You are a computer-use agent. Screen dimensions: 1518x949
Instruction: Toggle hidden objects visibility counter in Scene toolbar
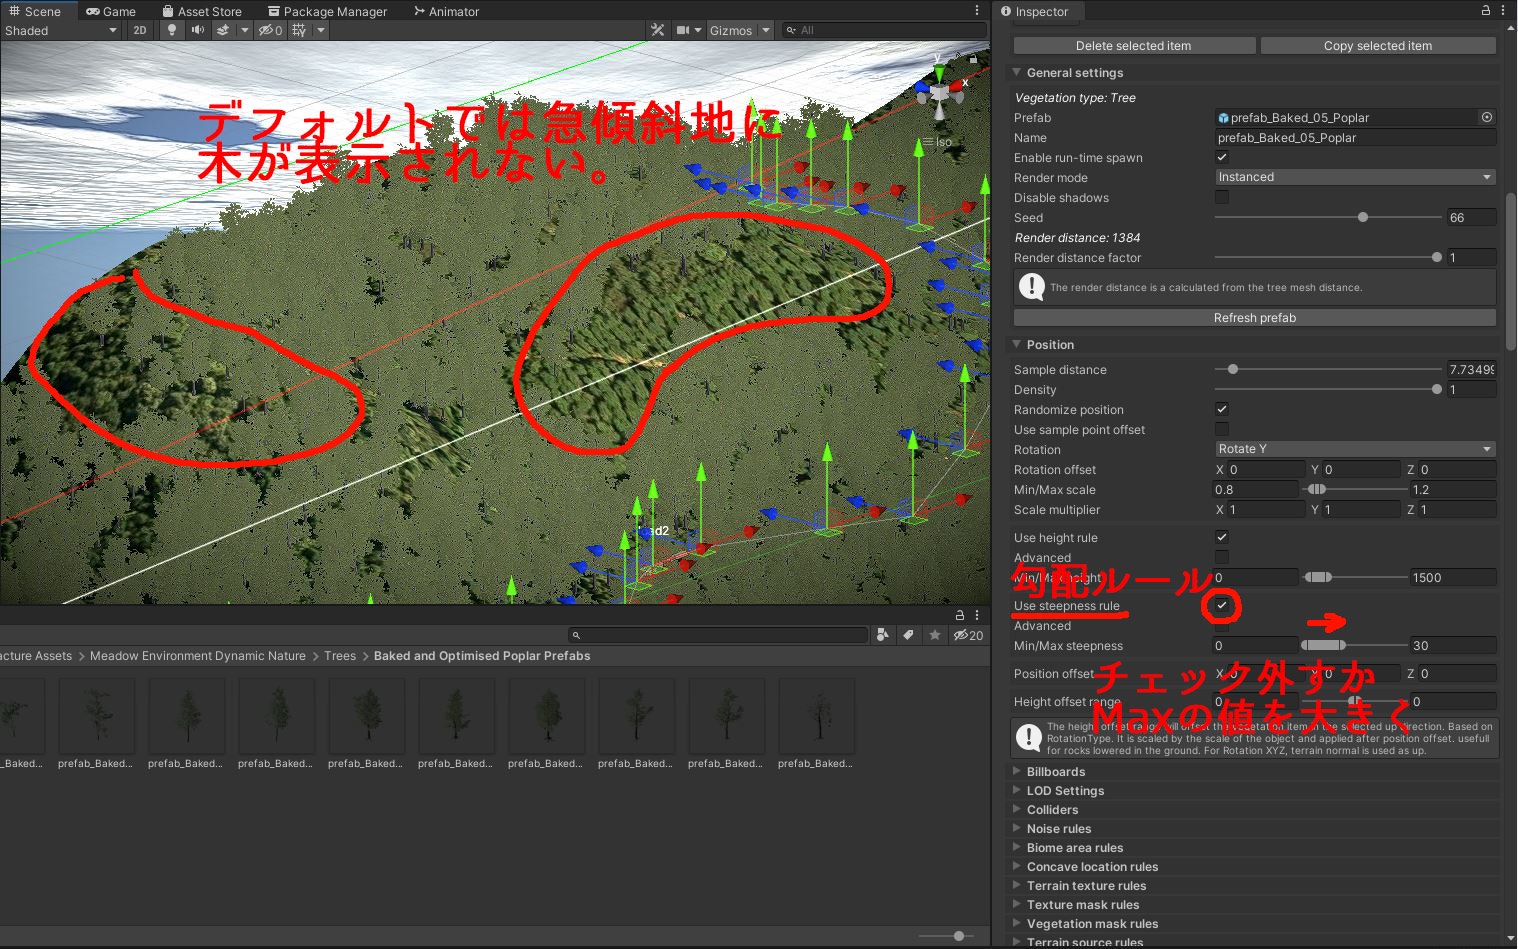(270, 30)
